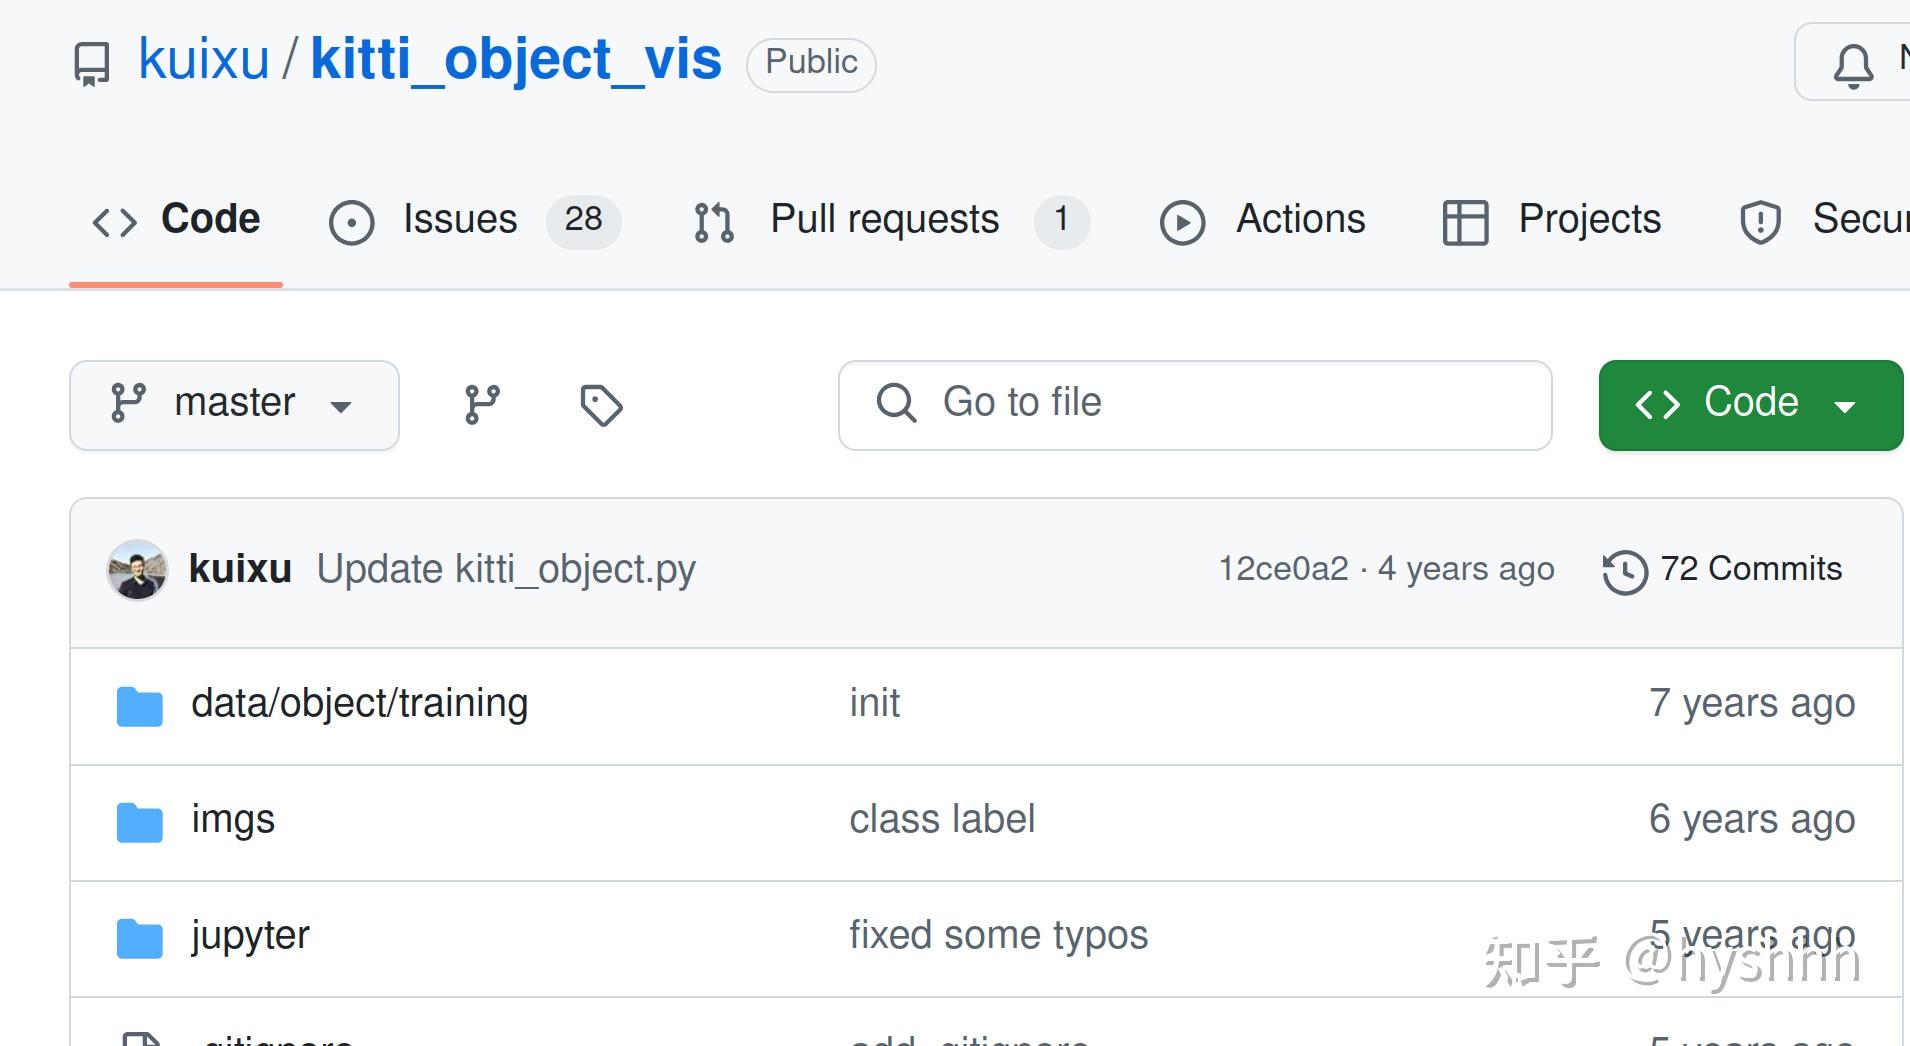
Task: Open the notifications bell
Action: coord(1852,65)
